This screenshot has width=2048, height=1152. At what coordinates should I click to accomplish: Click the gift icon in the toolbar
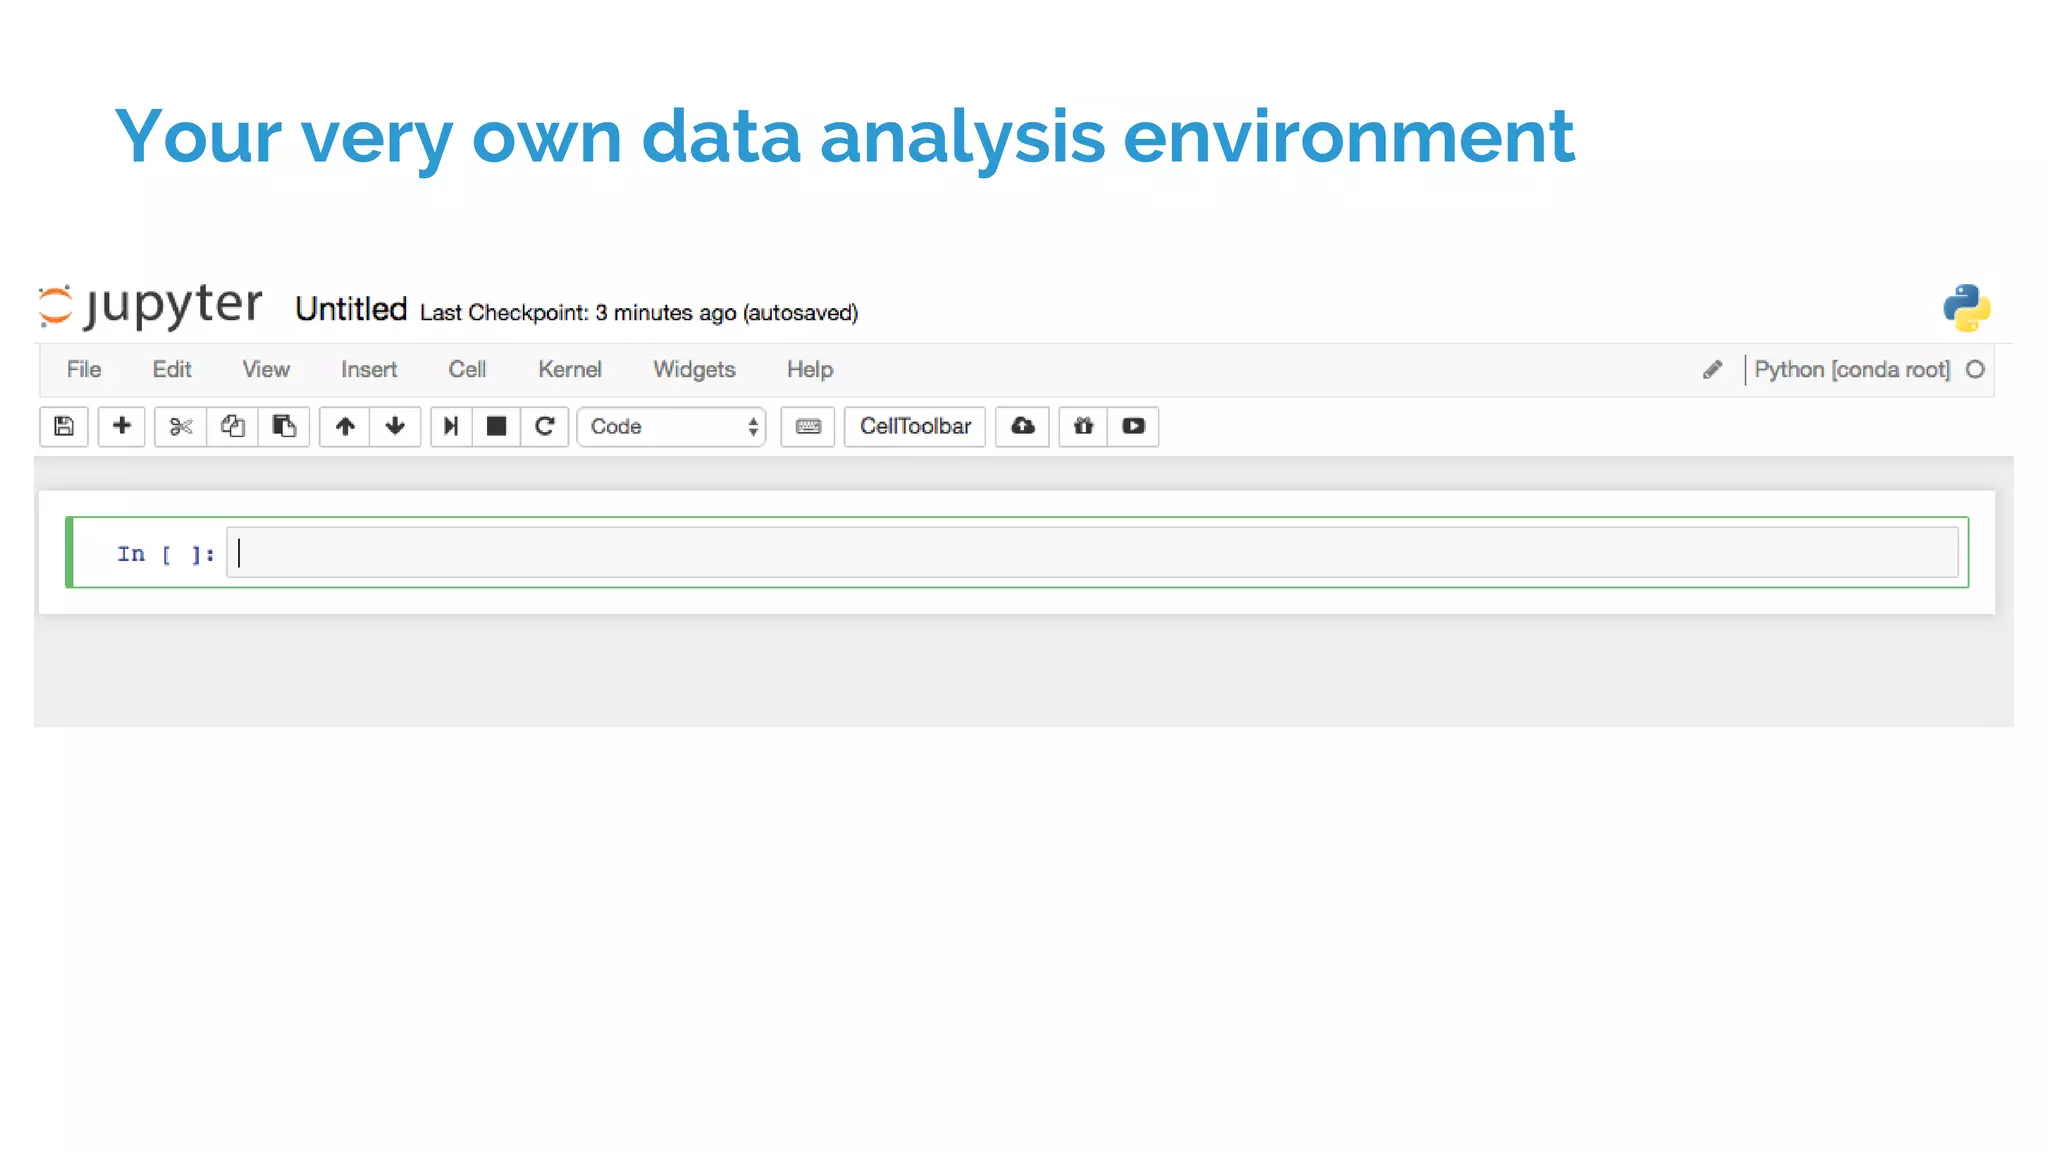pyautogui.click(x=1083, y=427)
